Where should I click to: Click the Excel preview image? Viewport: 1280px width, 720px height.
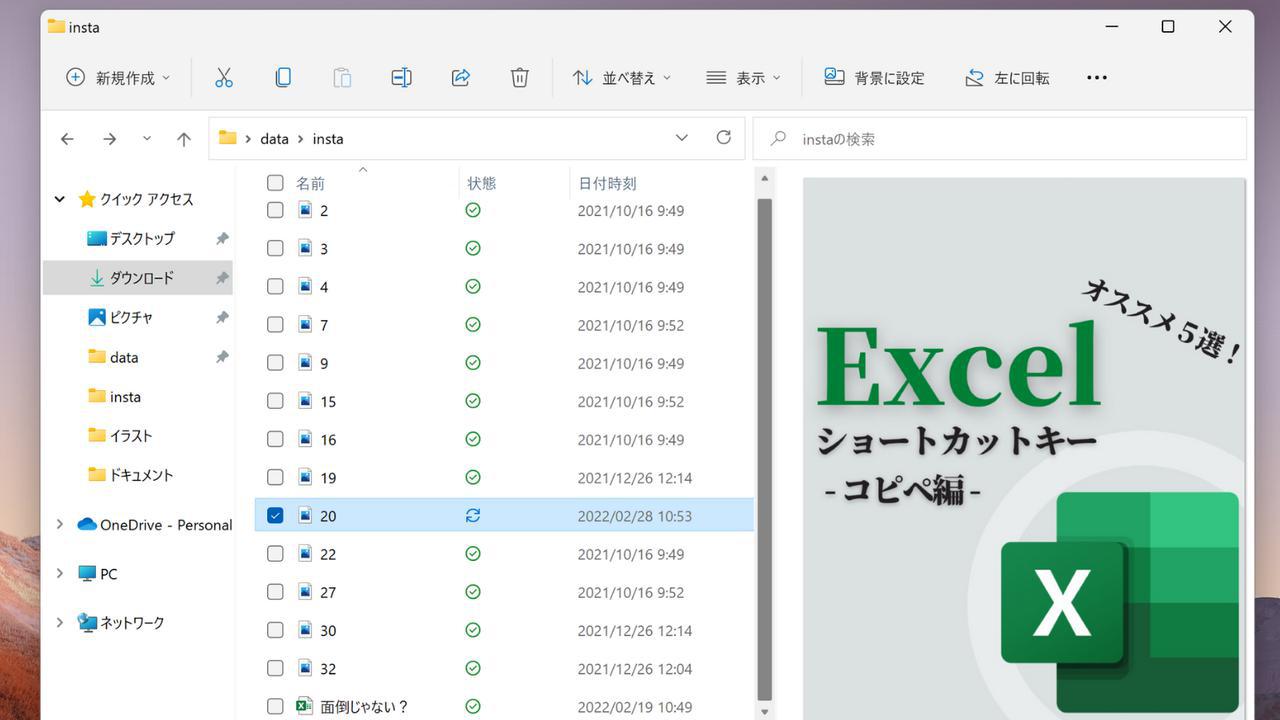pyautogui.click(x=1024, y=449)
